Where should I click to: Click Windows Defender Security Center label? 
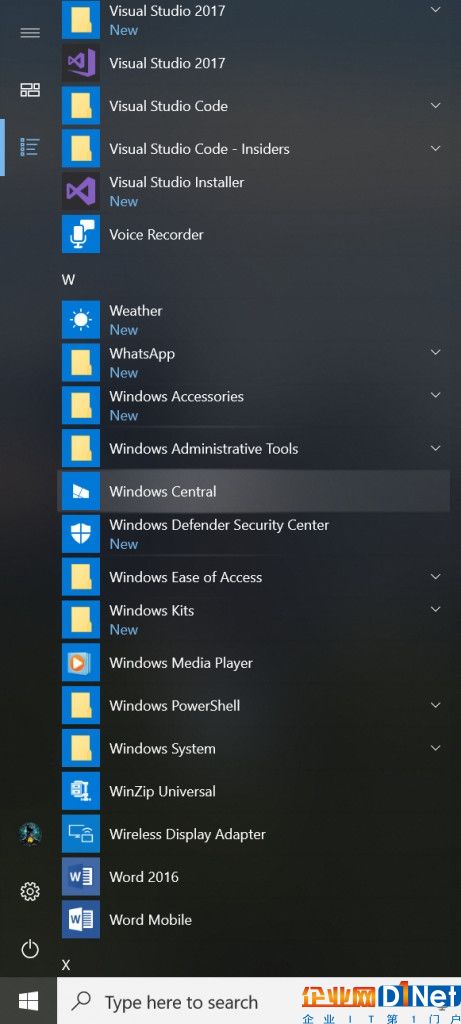(x=219, y=525)
